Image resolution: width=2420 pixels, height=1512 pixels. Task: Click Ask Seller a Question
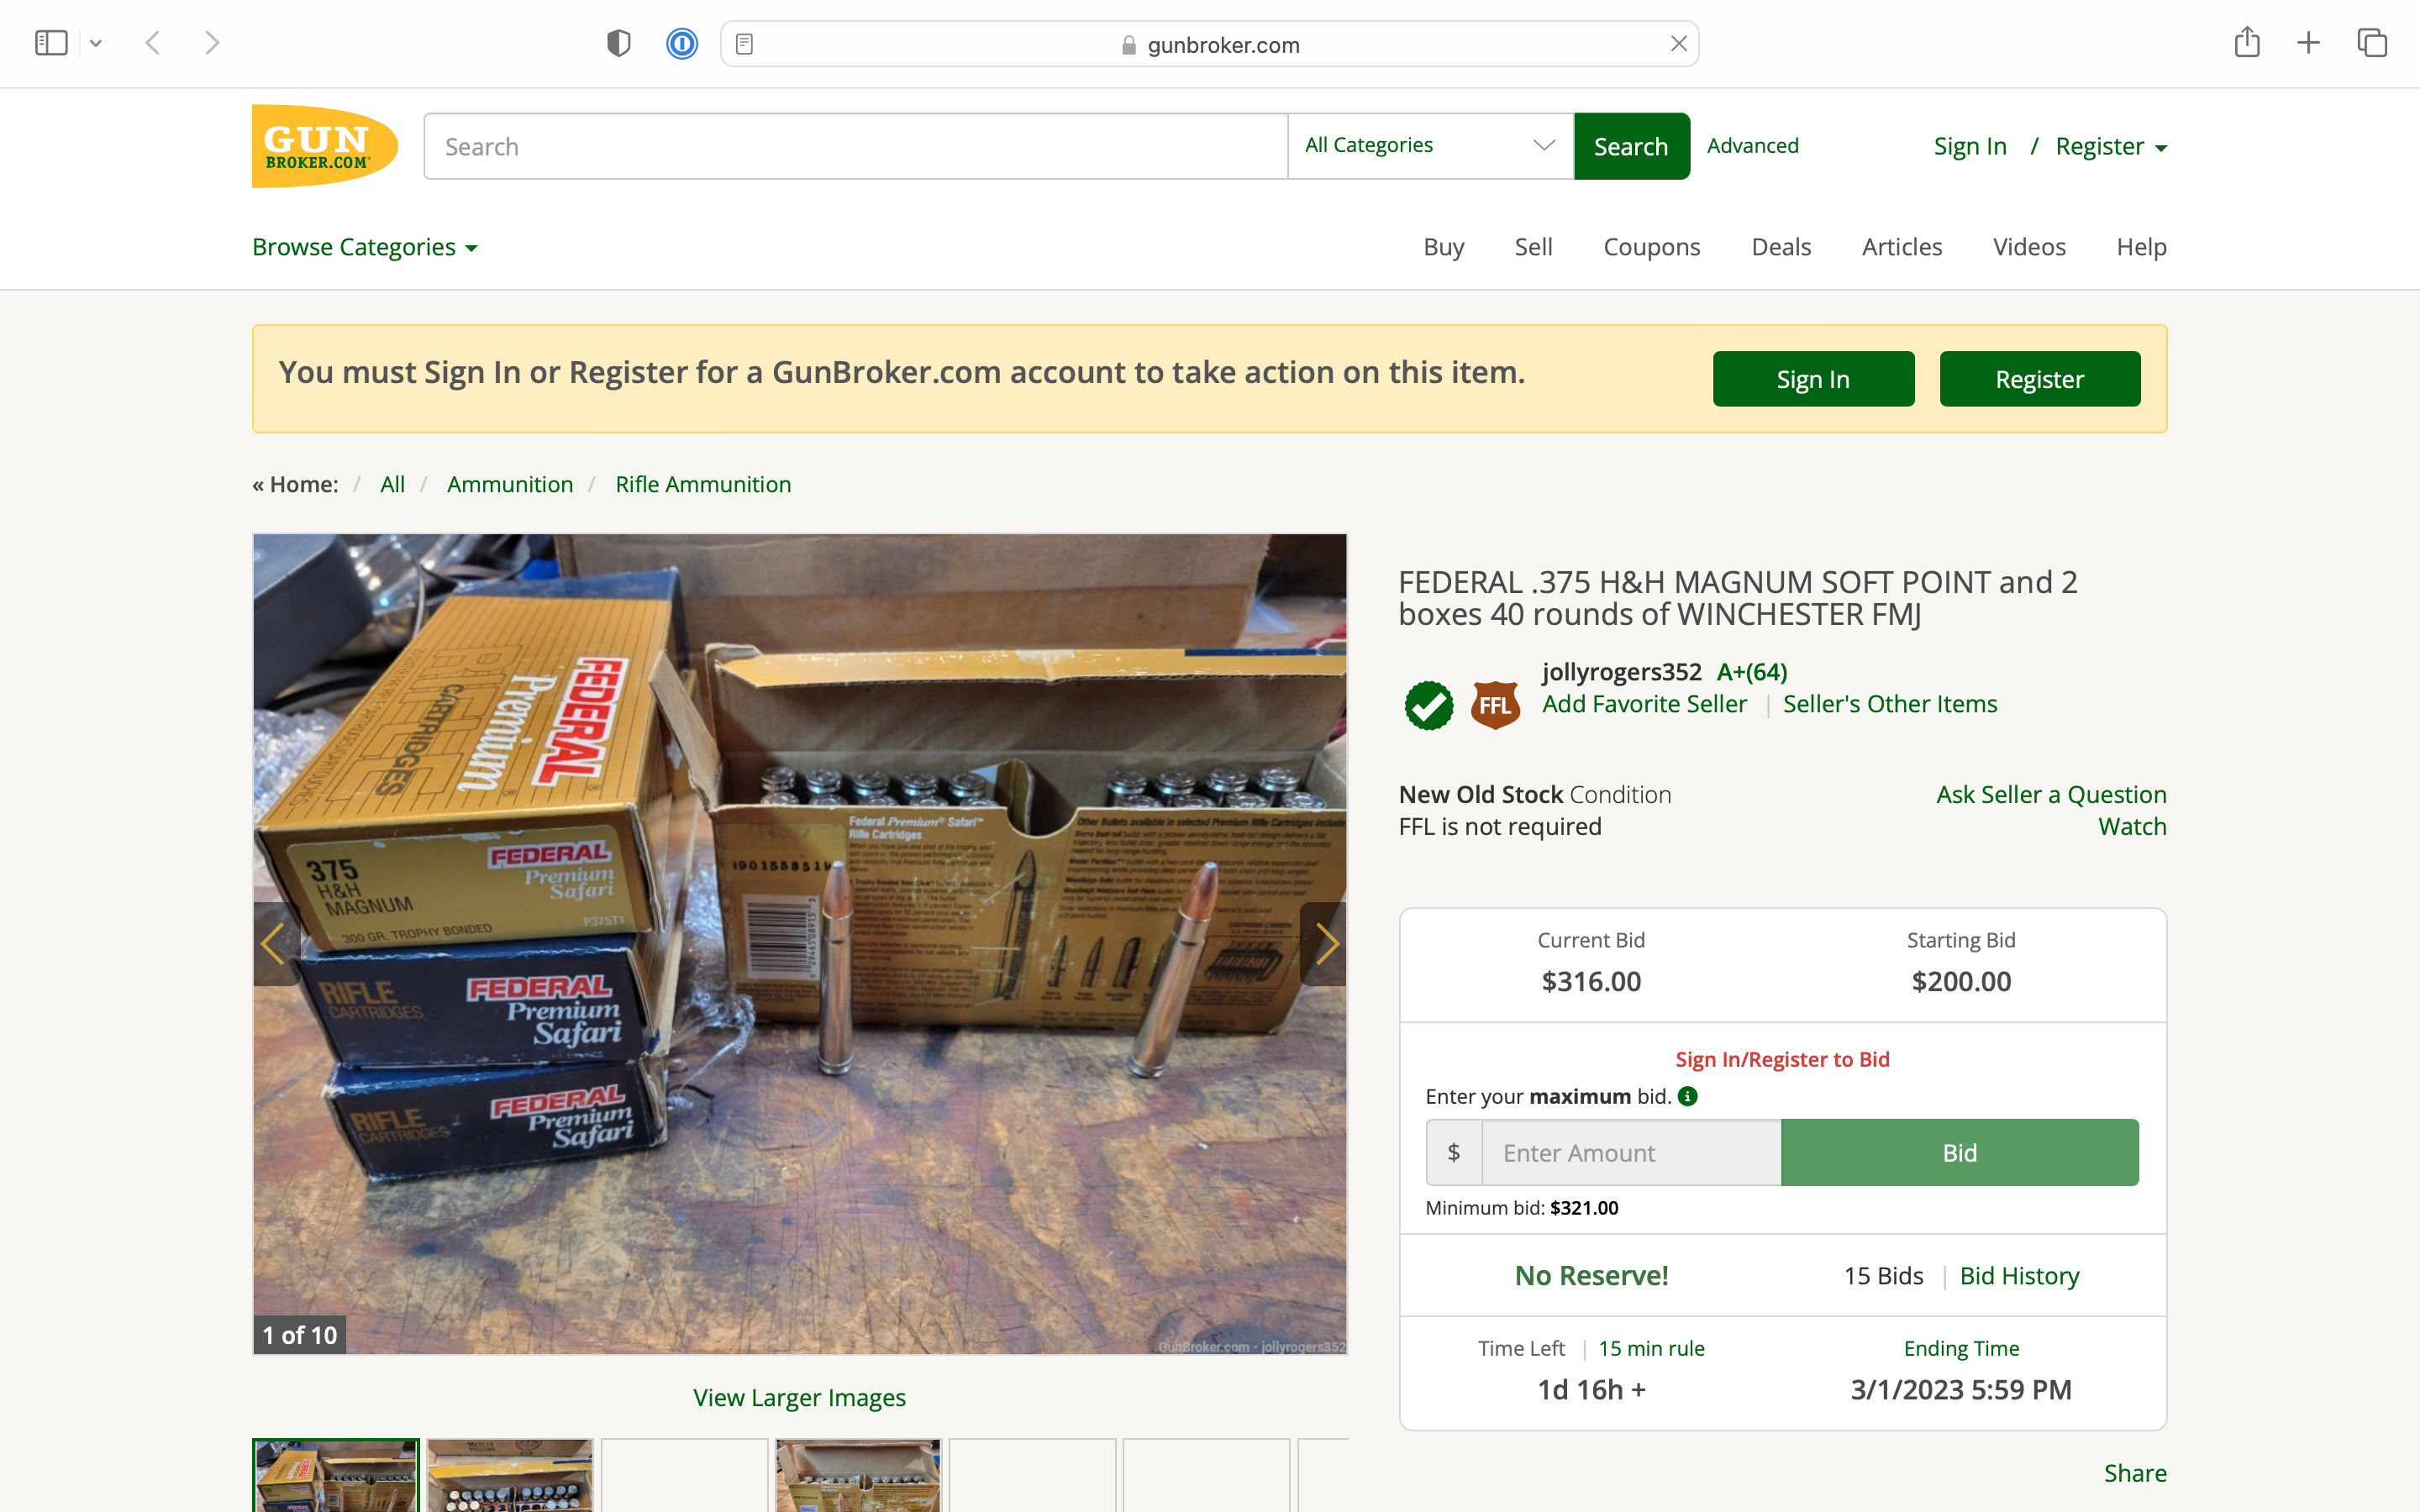[x=2051, y=794]
